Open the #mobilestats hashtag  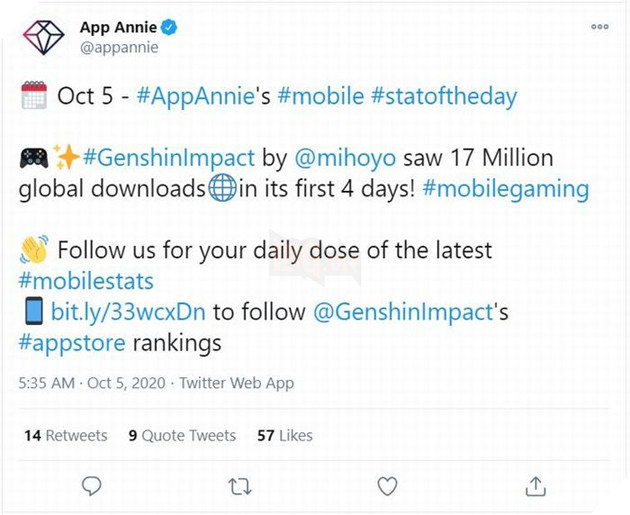(x=86, y=282)
